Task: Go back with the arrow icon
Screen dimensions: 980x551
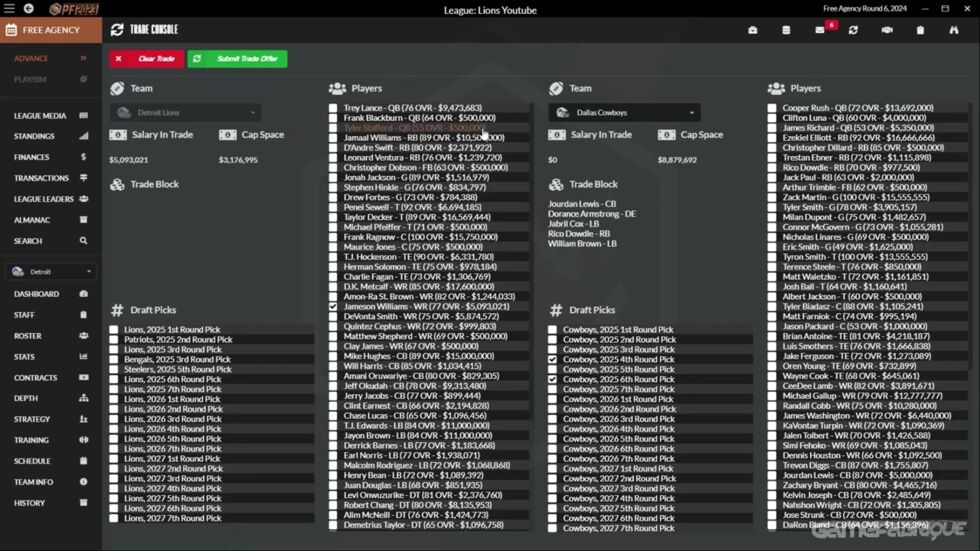Action: click(x=29, y=9)
